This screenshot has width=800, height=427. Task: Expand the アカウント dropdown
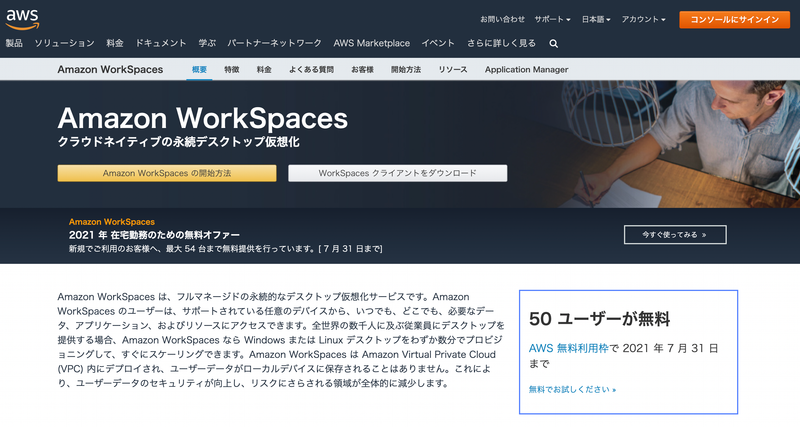[x=643, y=19]
